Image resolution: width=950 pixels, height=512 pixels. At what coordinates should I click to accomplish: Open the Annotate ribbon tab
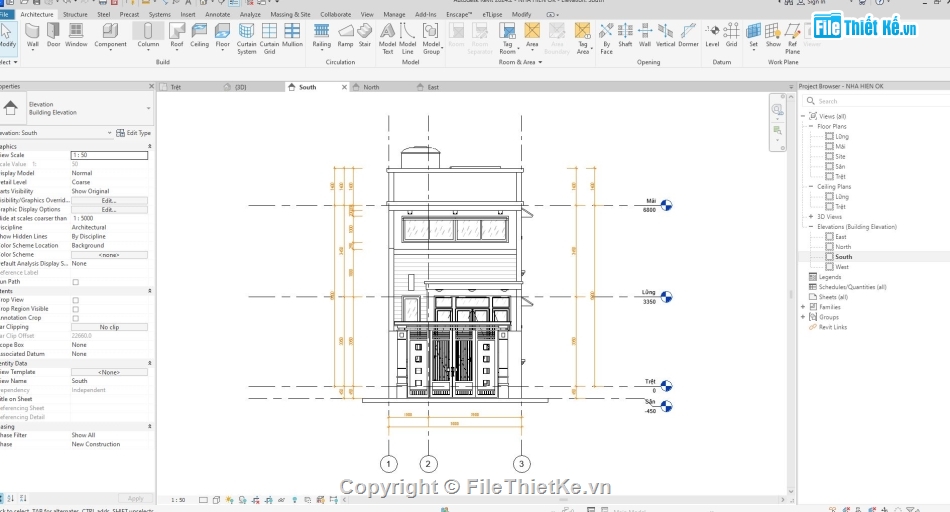pos(218,15)
